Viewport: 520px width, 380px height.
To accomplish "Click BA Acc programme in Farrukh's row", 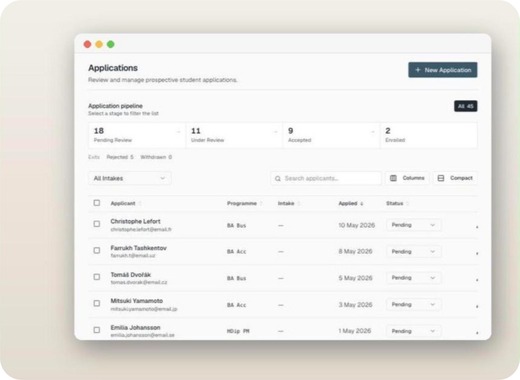I will pyautogui.click(x=236, y=252).
